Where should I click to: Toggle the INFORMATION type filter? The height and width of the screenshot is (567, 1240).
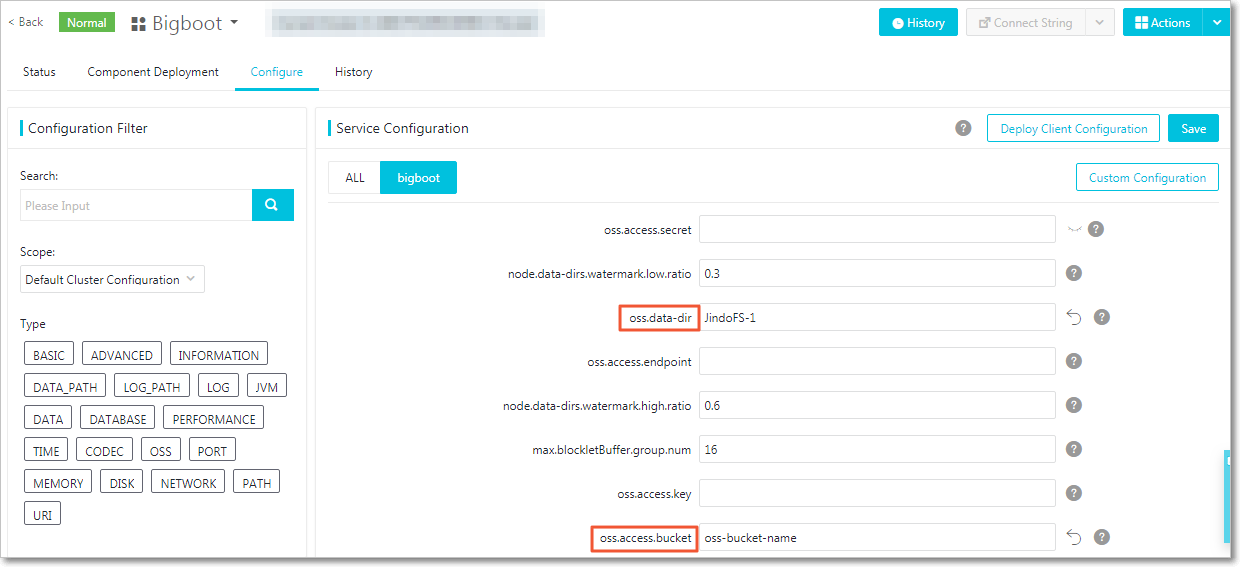pyautogui.click(x=219, y=355)
